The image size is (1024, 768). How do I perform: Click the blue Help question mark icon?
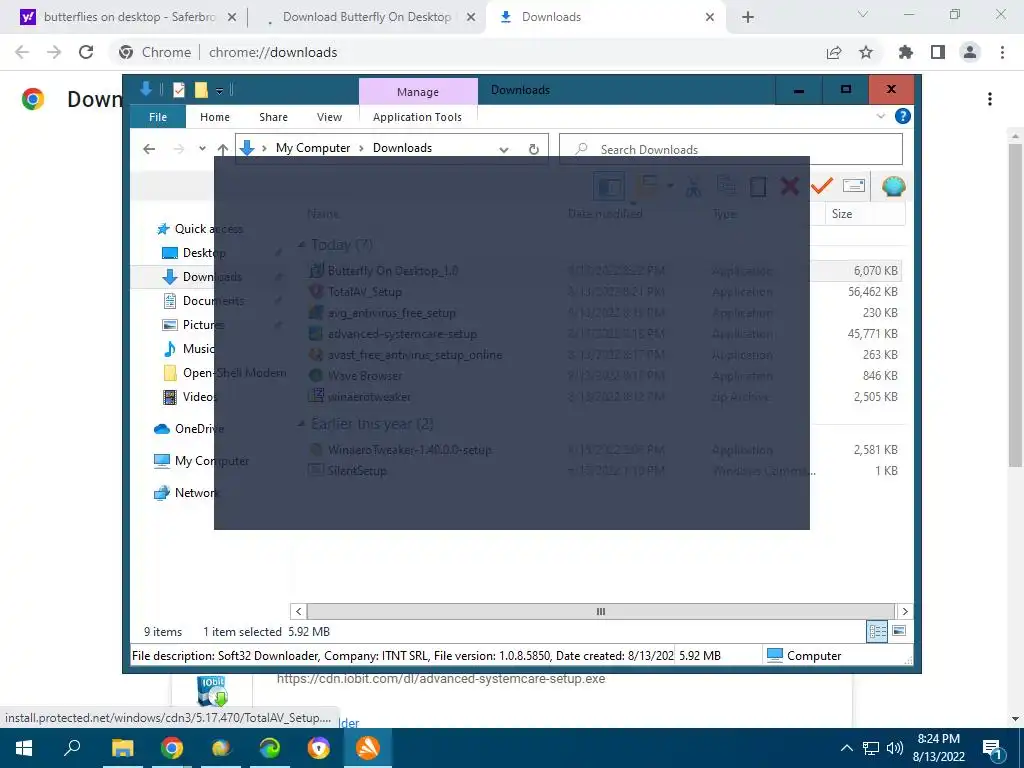[903, 116]
